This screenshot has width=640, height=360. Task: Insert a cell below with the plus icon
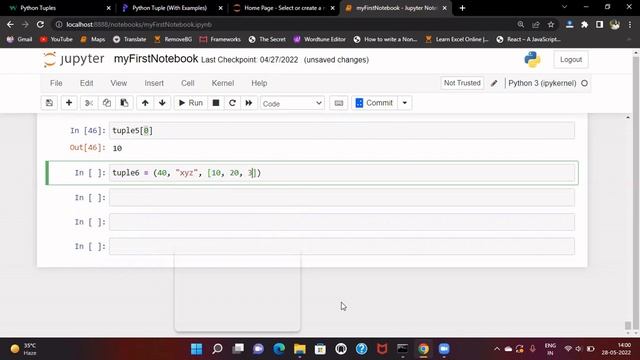click(x=69, y=103)
